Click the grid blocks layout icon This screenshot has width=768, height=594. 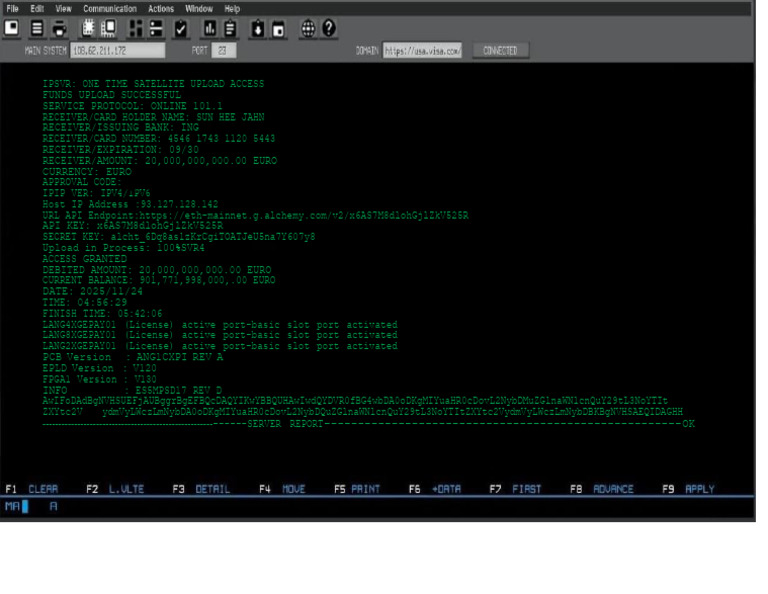click(x=135, y=28)
